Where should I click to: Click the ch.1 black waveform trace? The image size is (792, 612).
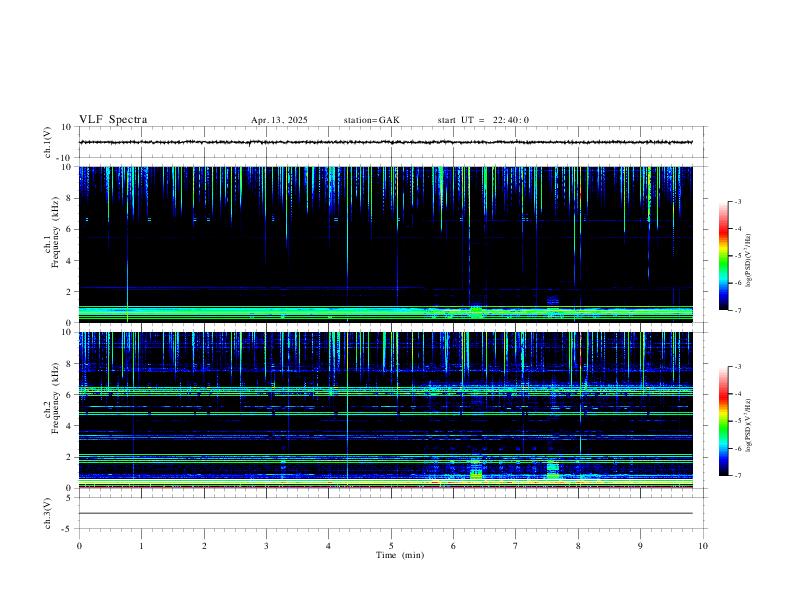[x=385, y=142]
